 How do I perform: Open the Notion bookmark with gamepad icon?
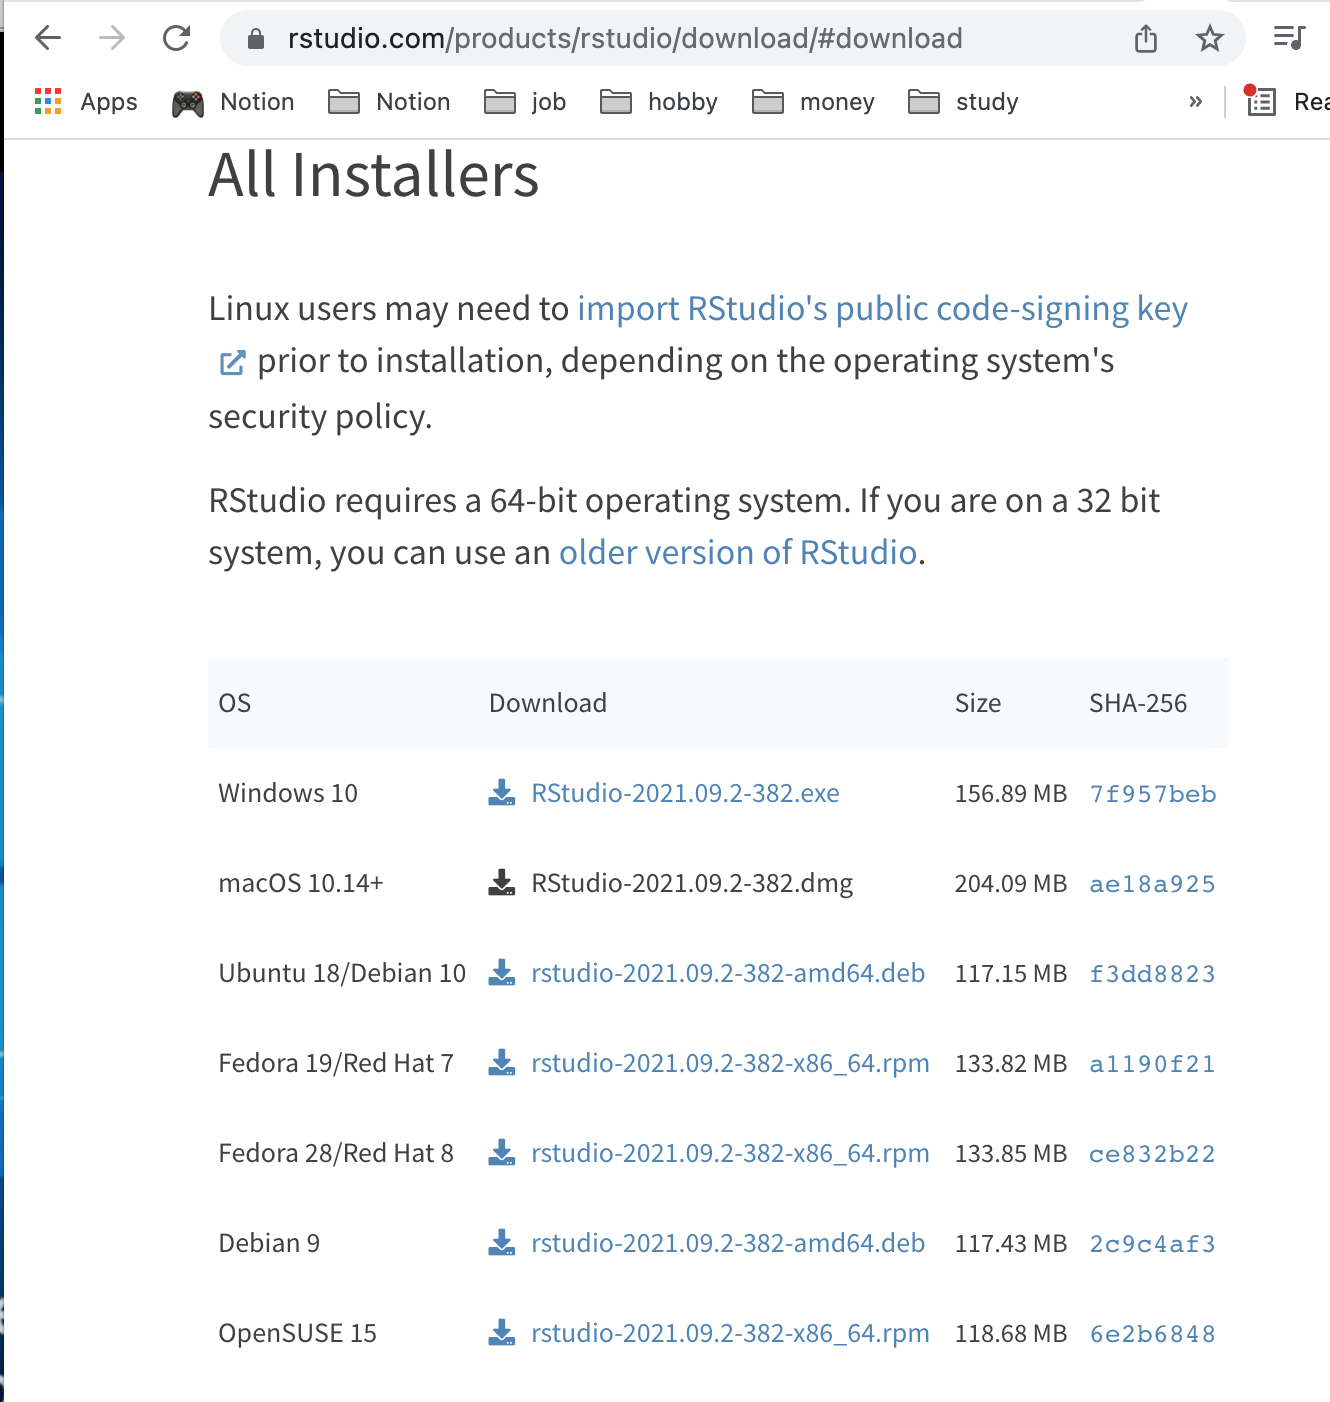(x=233, y=102)
